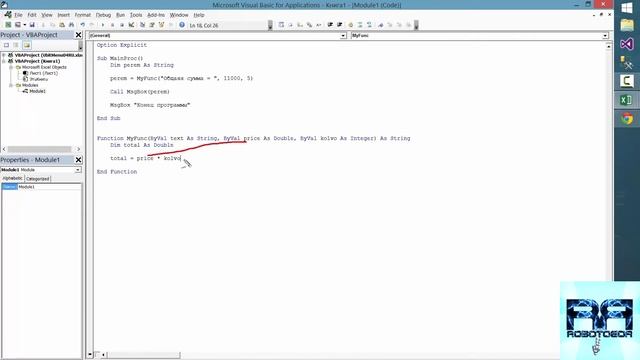
Task: Open Find with the binoculars icon
Action: pos(71,25)
